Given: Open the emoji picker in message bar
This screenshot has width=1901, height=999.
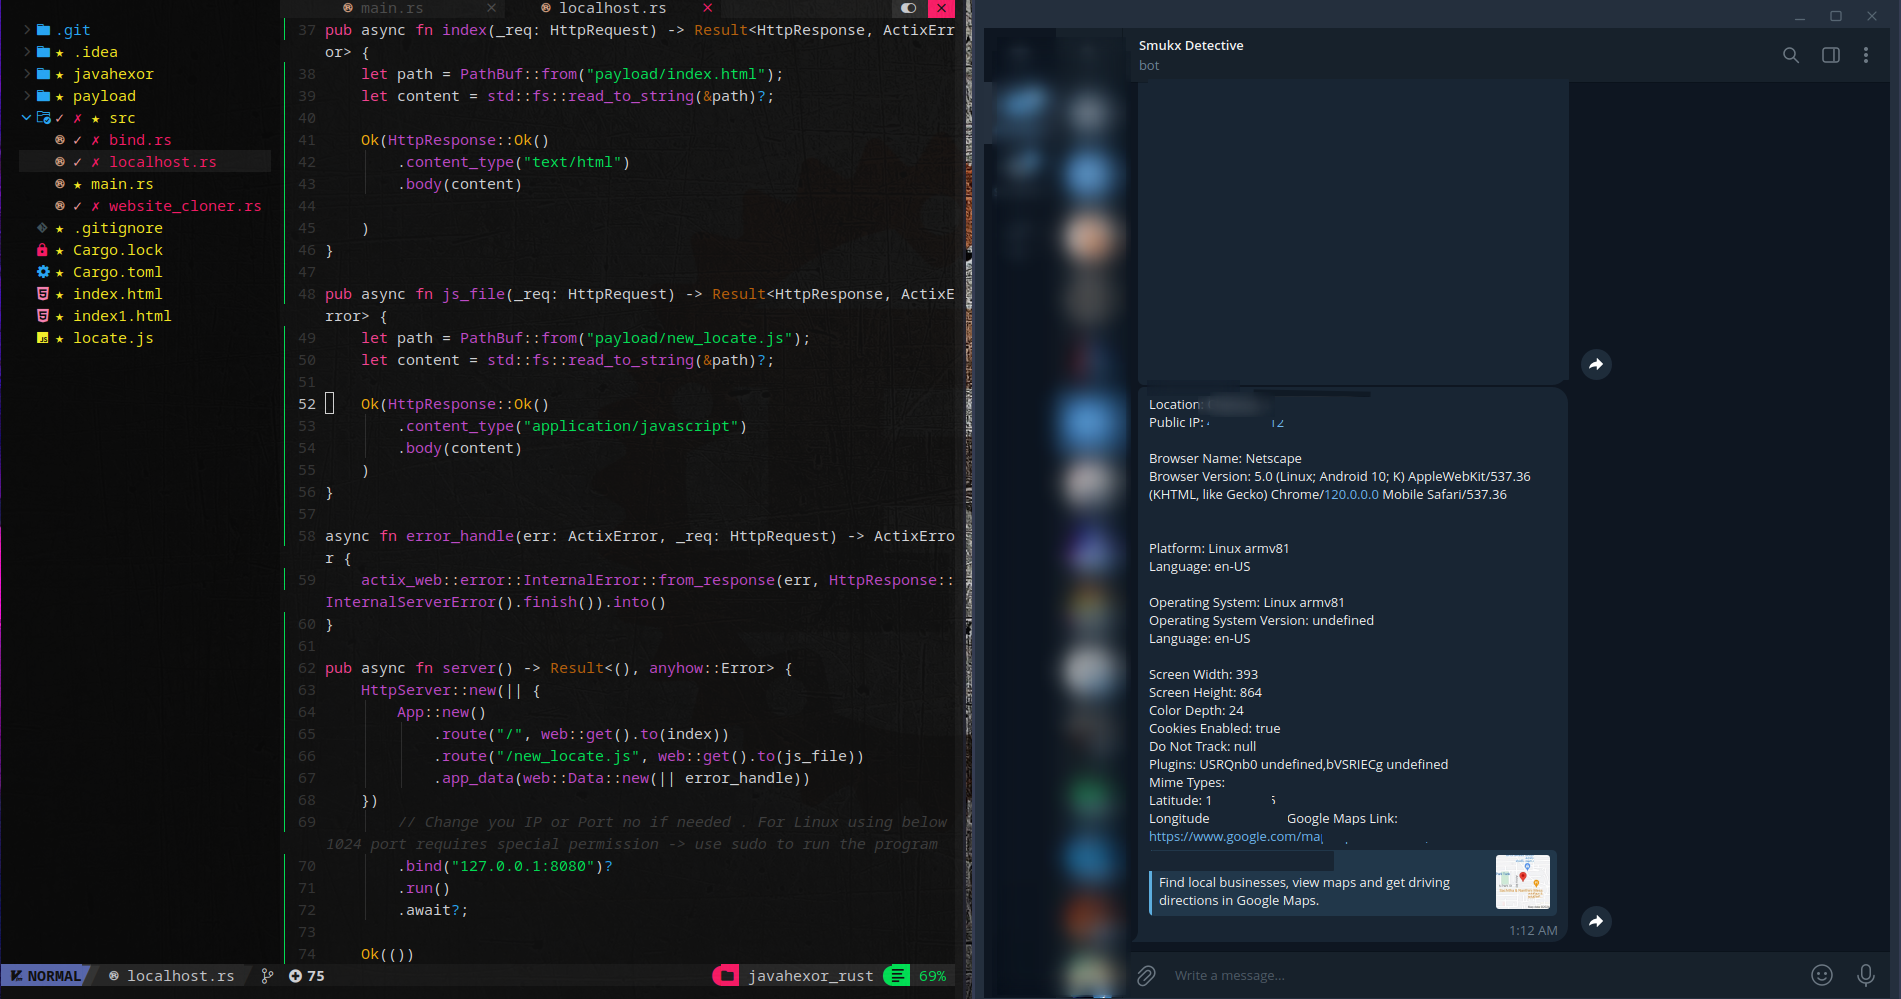Looking at the screenshot, I should [1821, 975].
